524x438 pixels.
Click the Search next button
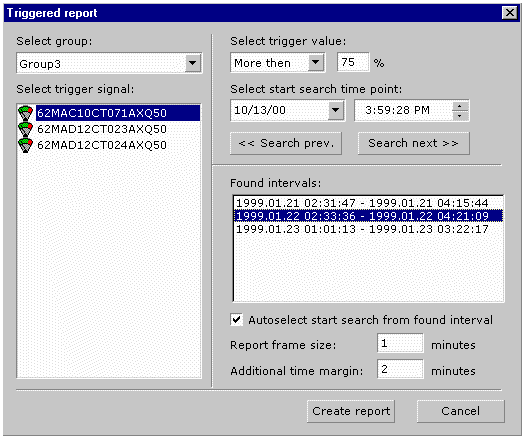pyautogui.click(x=414, y=143)
